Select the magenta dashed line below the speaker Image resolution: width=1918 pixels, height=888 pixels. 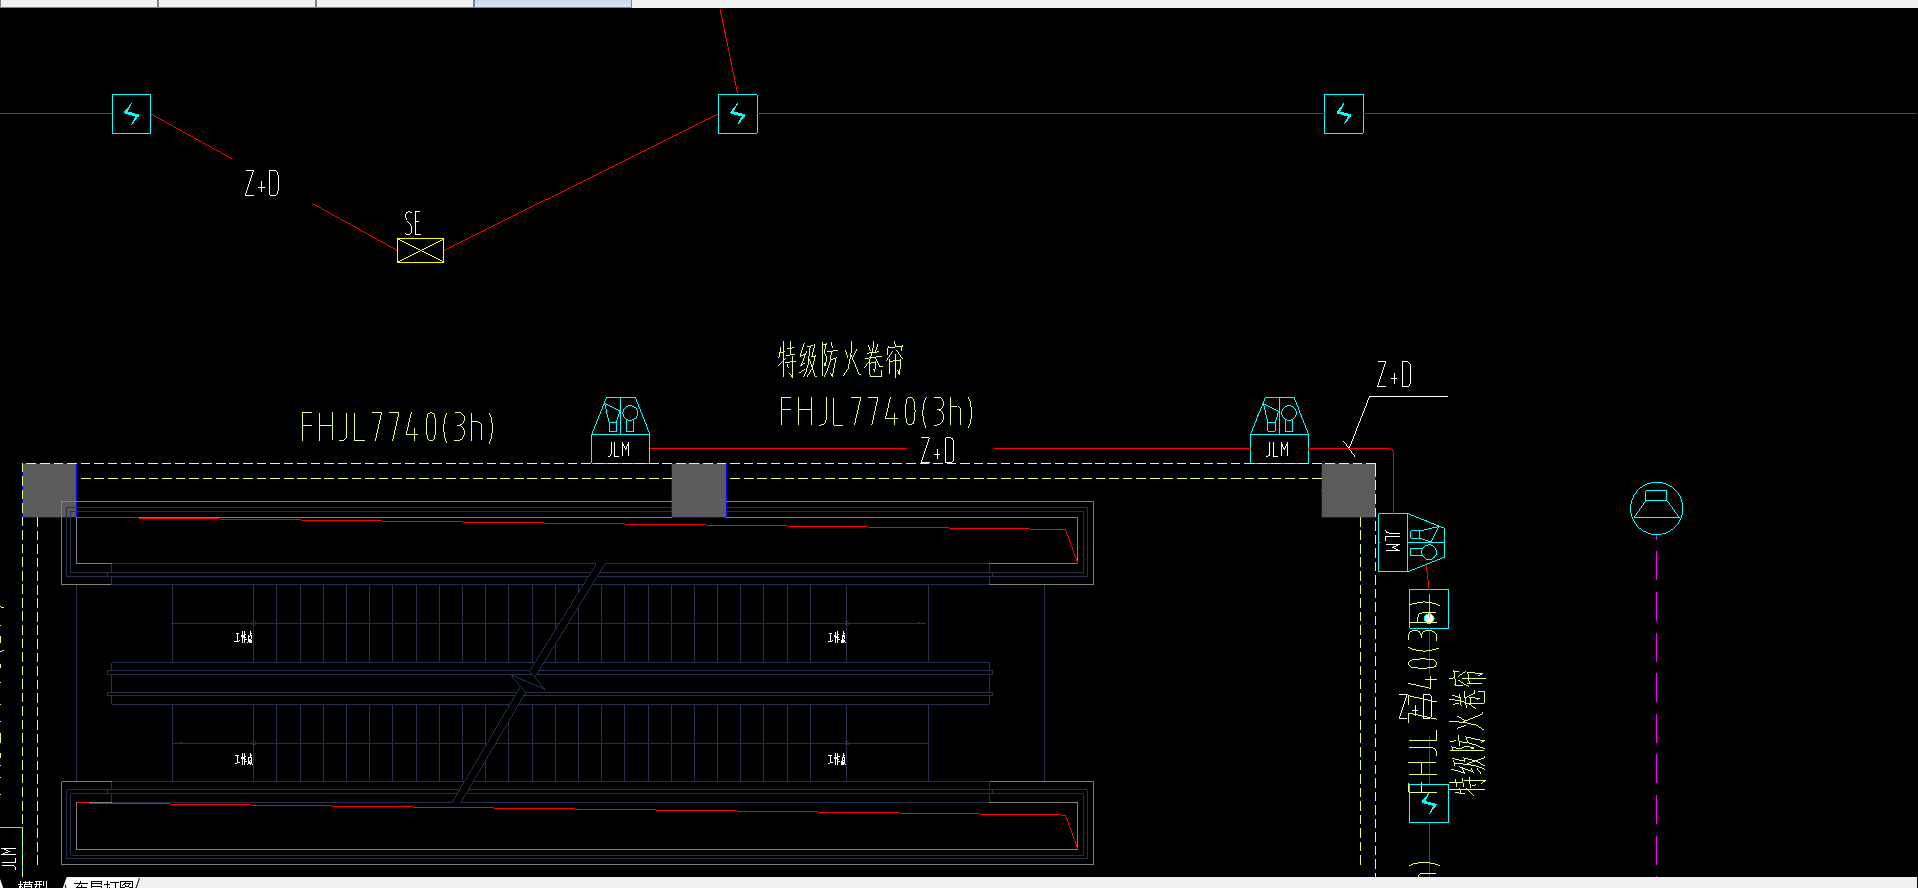(x=1657, y=705)
